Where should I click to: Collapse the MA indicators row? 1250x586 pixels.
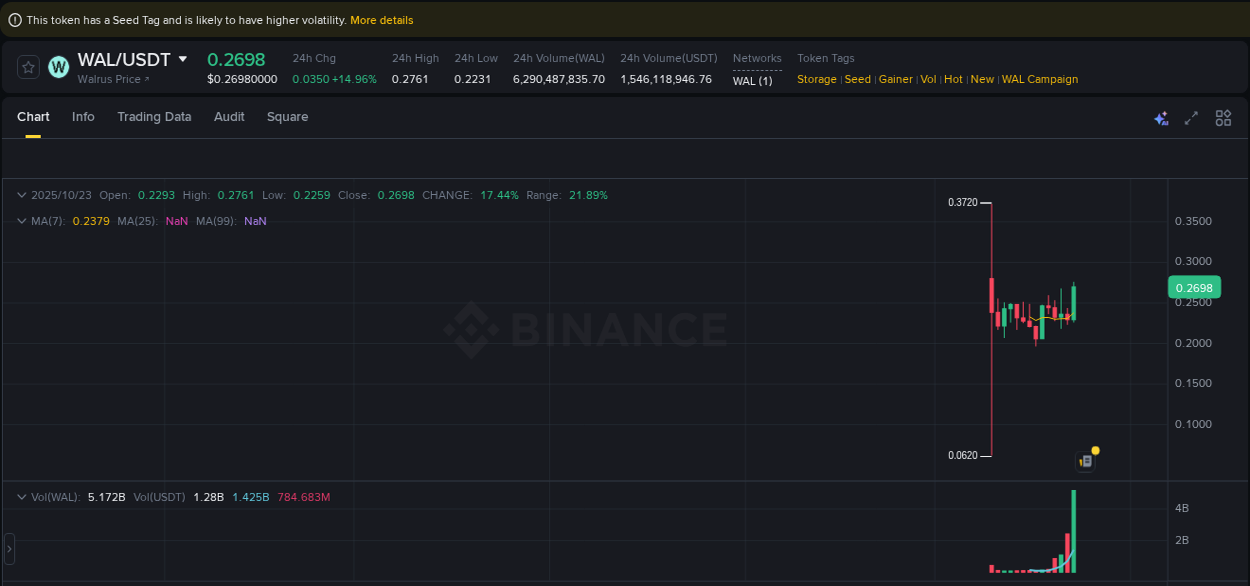[x=21, y=220]
